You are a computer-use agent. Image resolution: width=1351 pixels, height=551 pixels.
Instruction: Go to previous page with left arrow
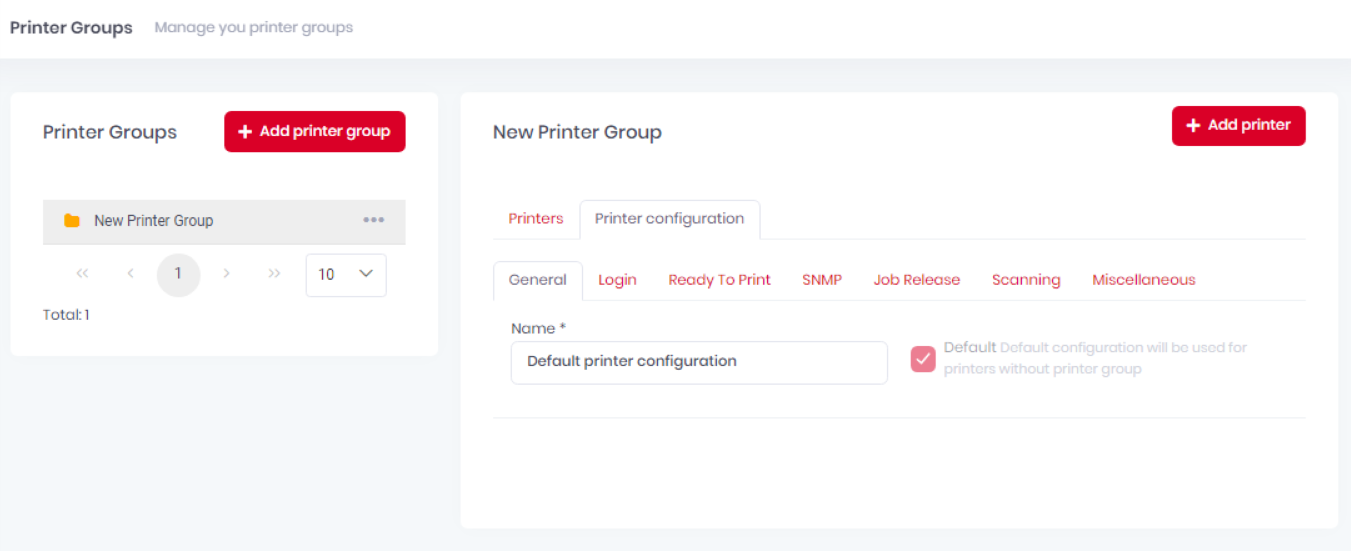130,274
